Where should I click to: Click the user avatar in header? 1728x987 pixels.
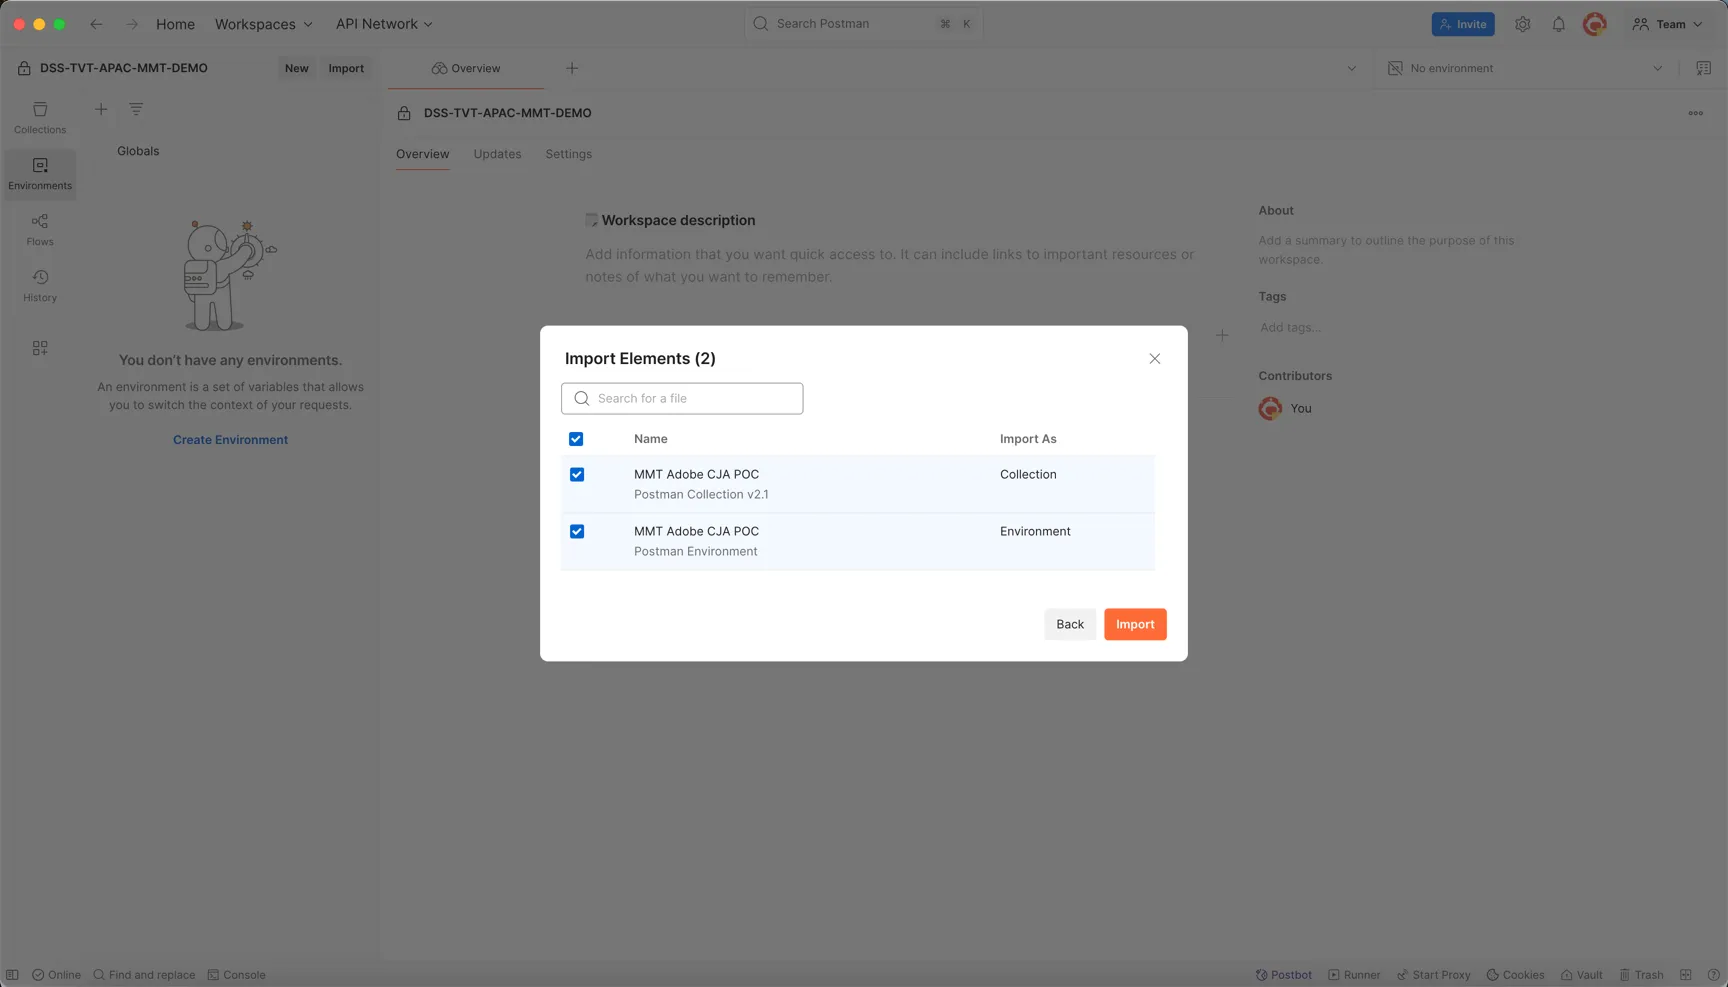tap(1594, 24)
